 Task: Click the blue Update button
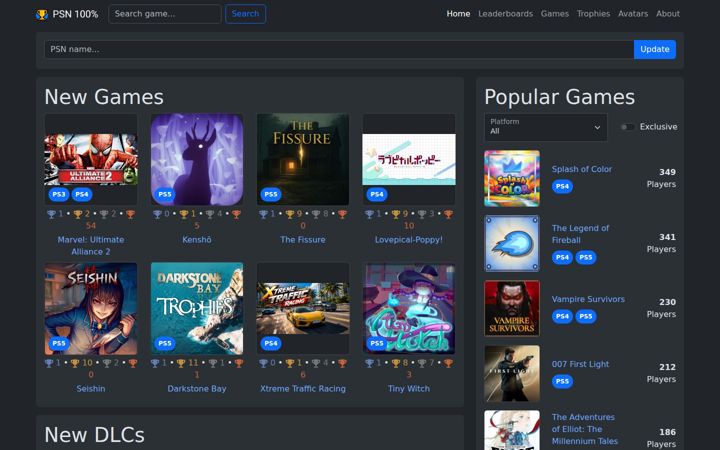point(655,49)
